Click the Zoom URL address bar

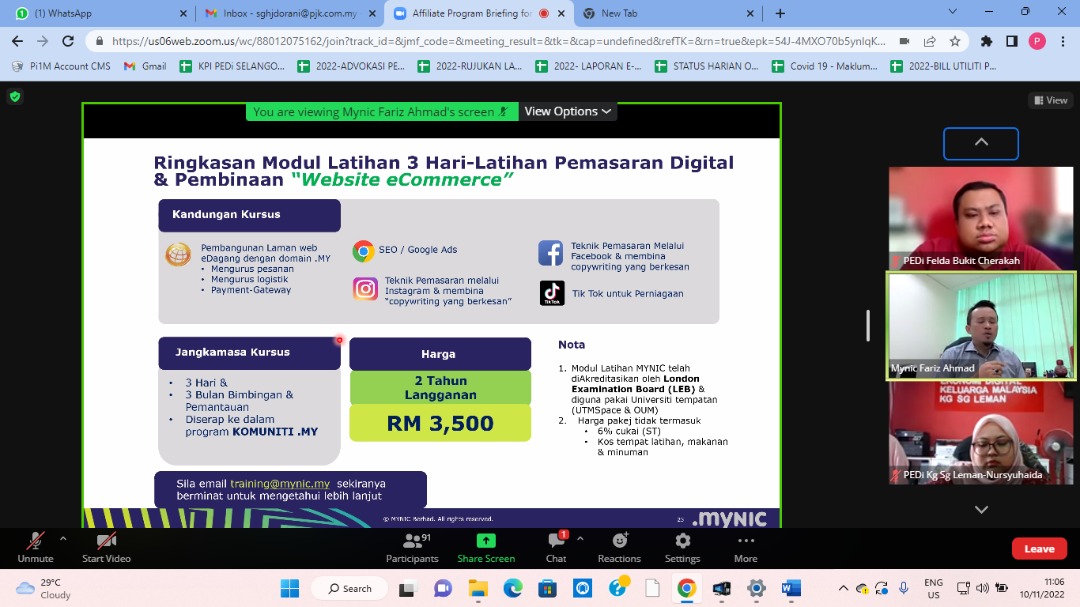click(x=499, y=41)
